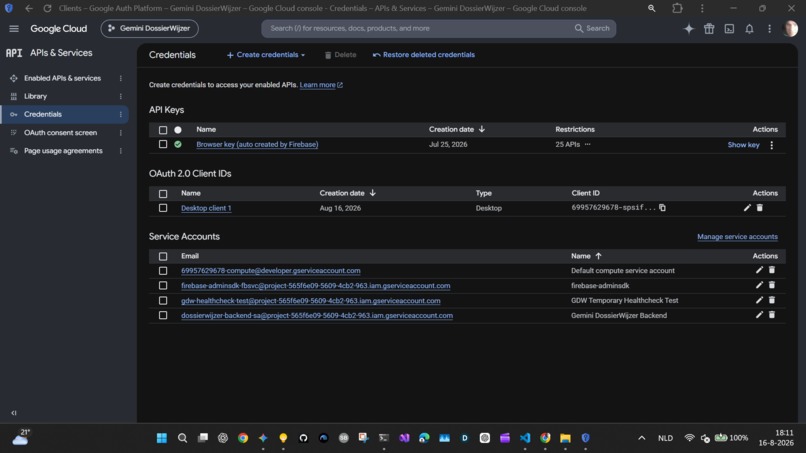Click Manage service accounts link

[737, 237]
